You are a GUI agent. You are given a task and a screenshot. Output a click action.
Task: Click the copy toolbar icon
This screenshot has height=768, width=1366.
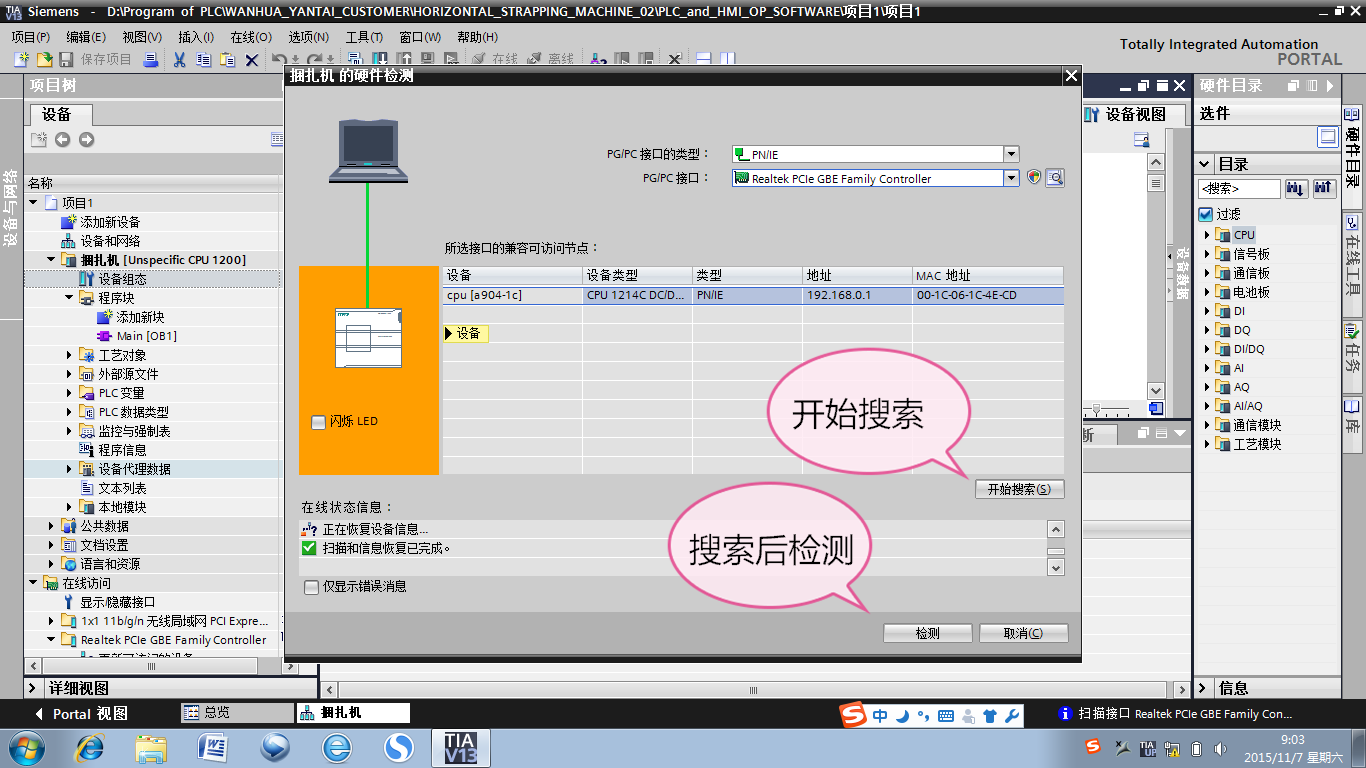tap(203, 60)
